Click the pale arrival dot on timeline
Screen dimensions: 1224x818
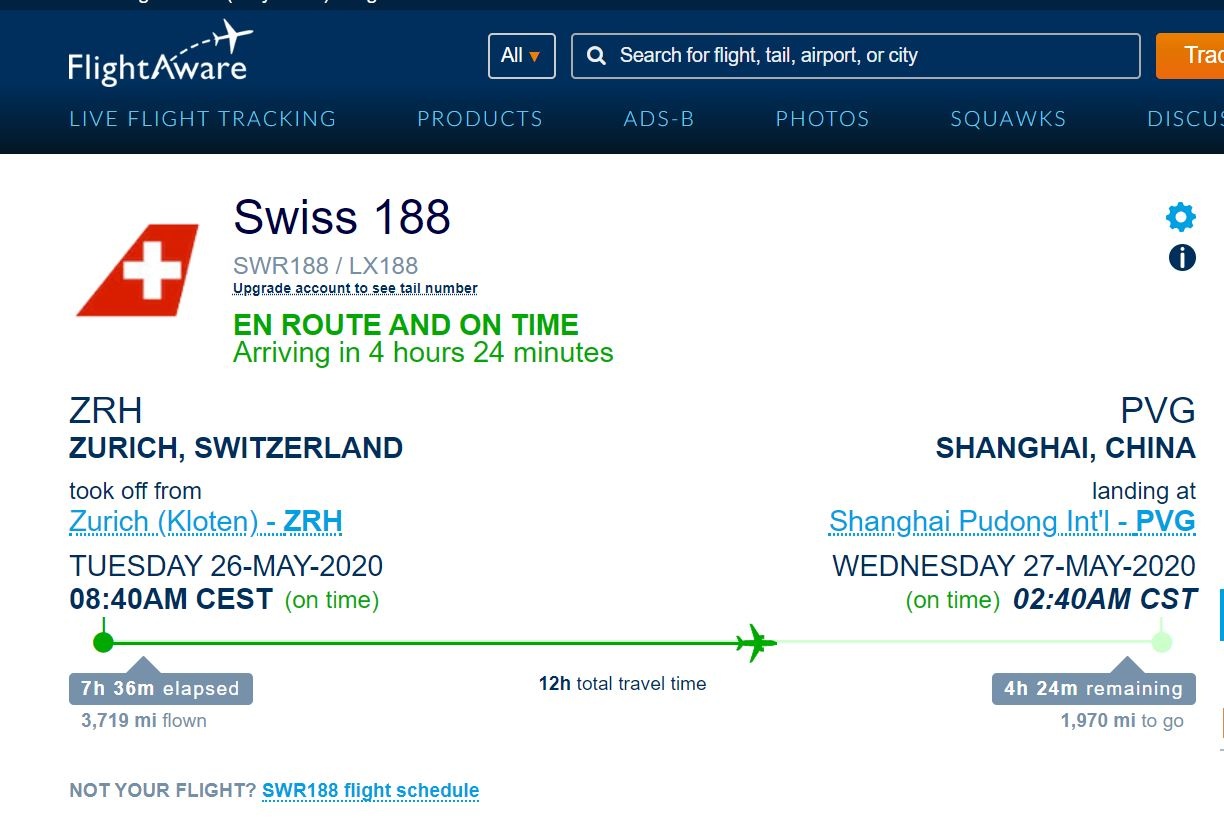click(1161, 642)
